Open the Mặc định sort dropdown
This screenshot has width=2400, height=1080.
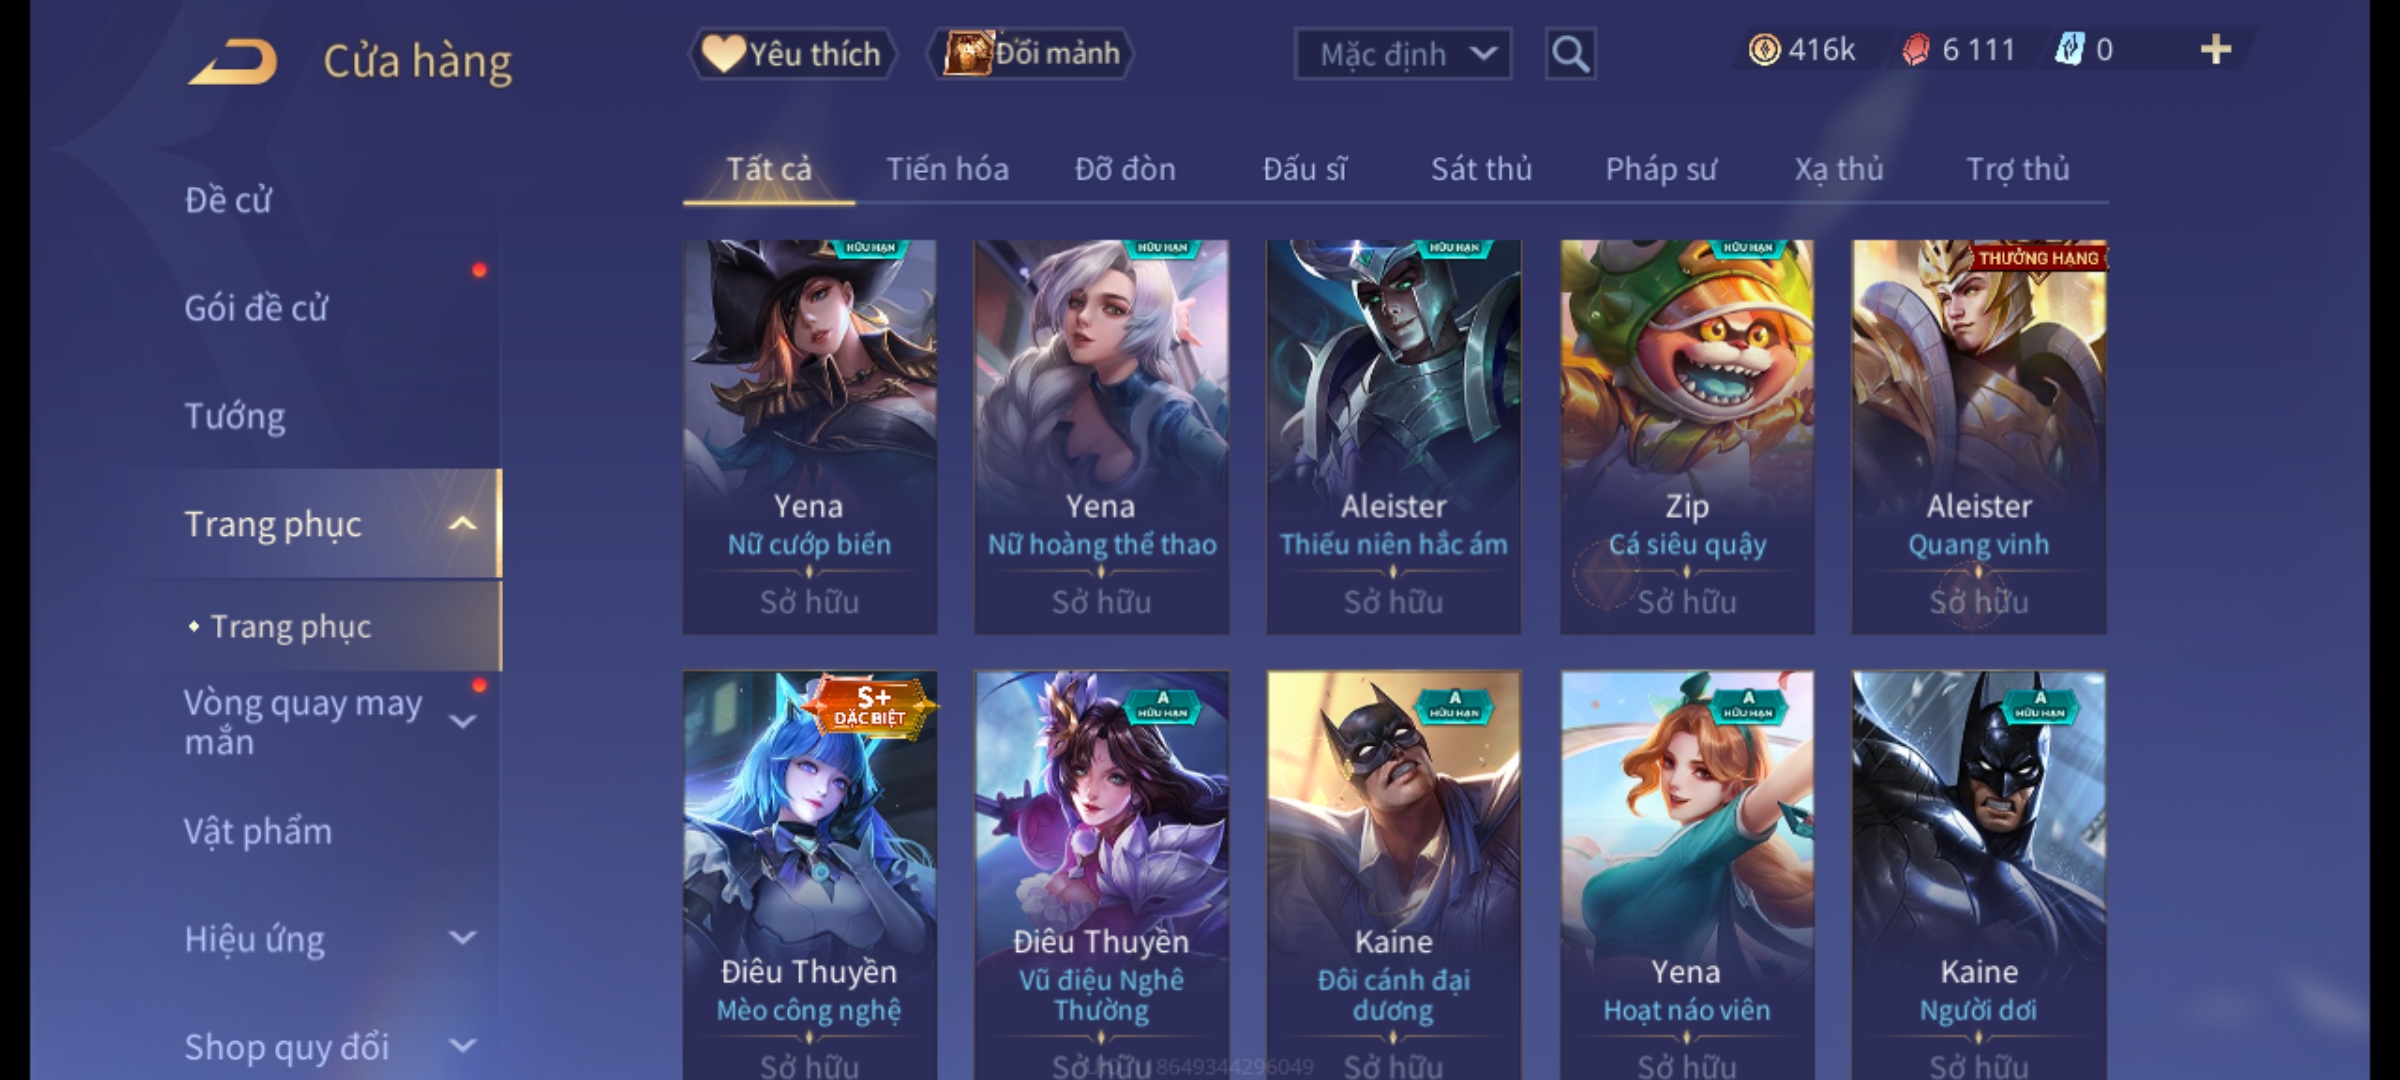1403,54
